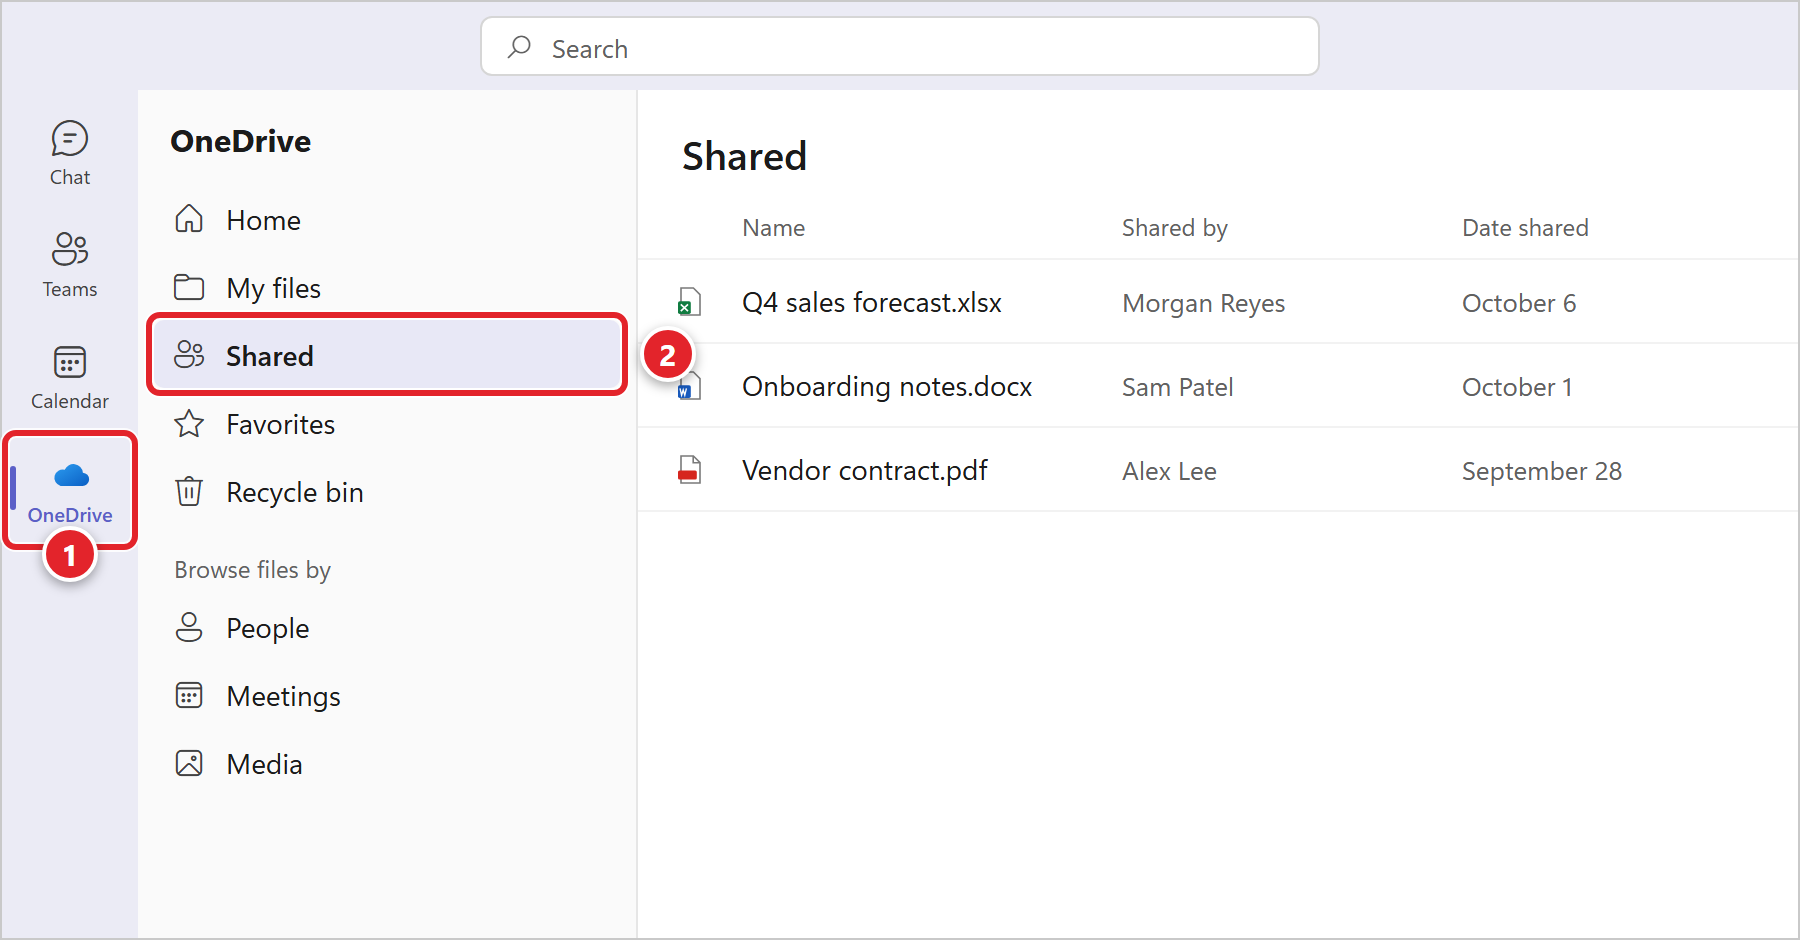Open Vendor contract.pdf
This screenshot has height=940, width=1800.
coord(865,470)
